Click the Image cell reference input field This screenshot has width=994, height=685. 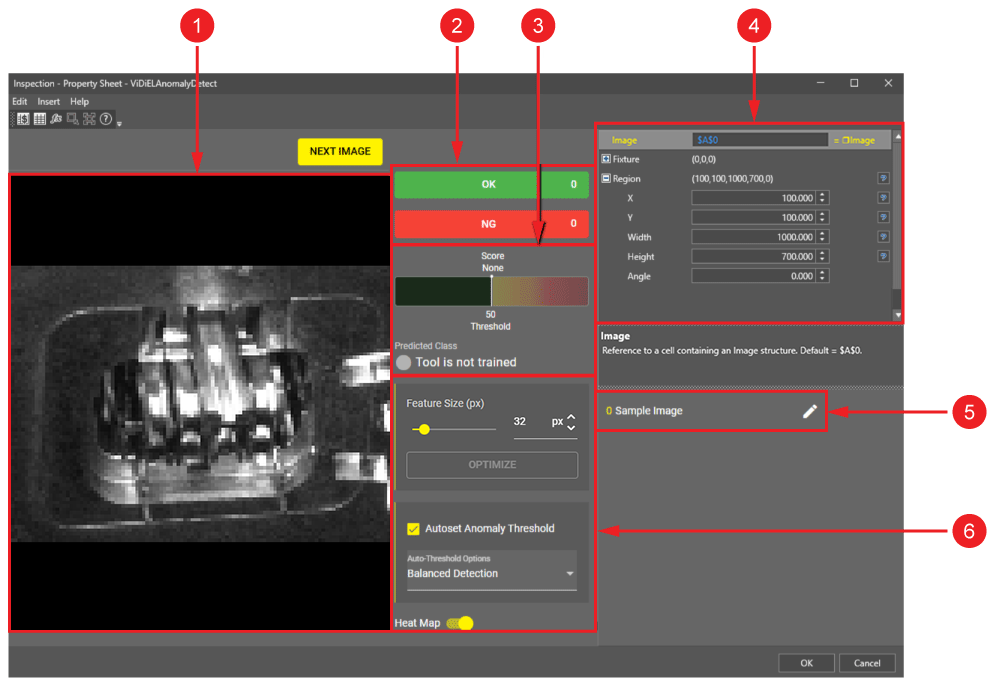[x=760, y=140]
